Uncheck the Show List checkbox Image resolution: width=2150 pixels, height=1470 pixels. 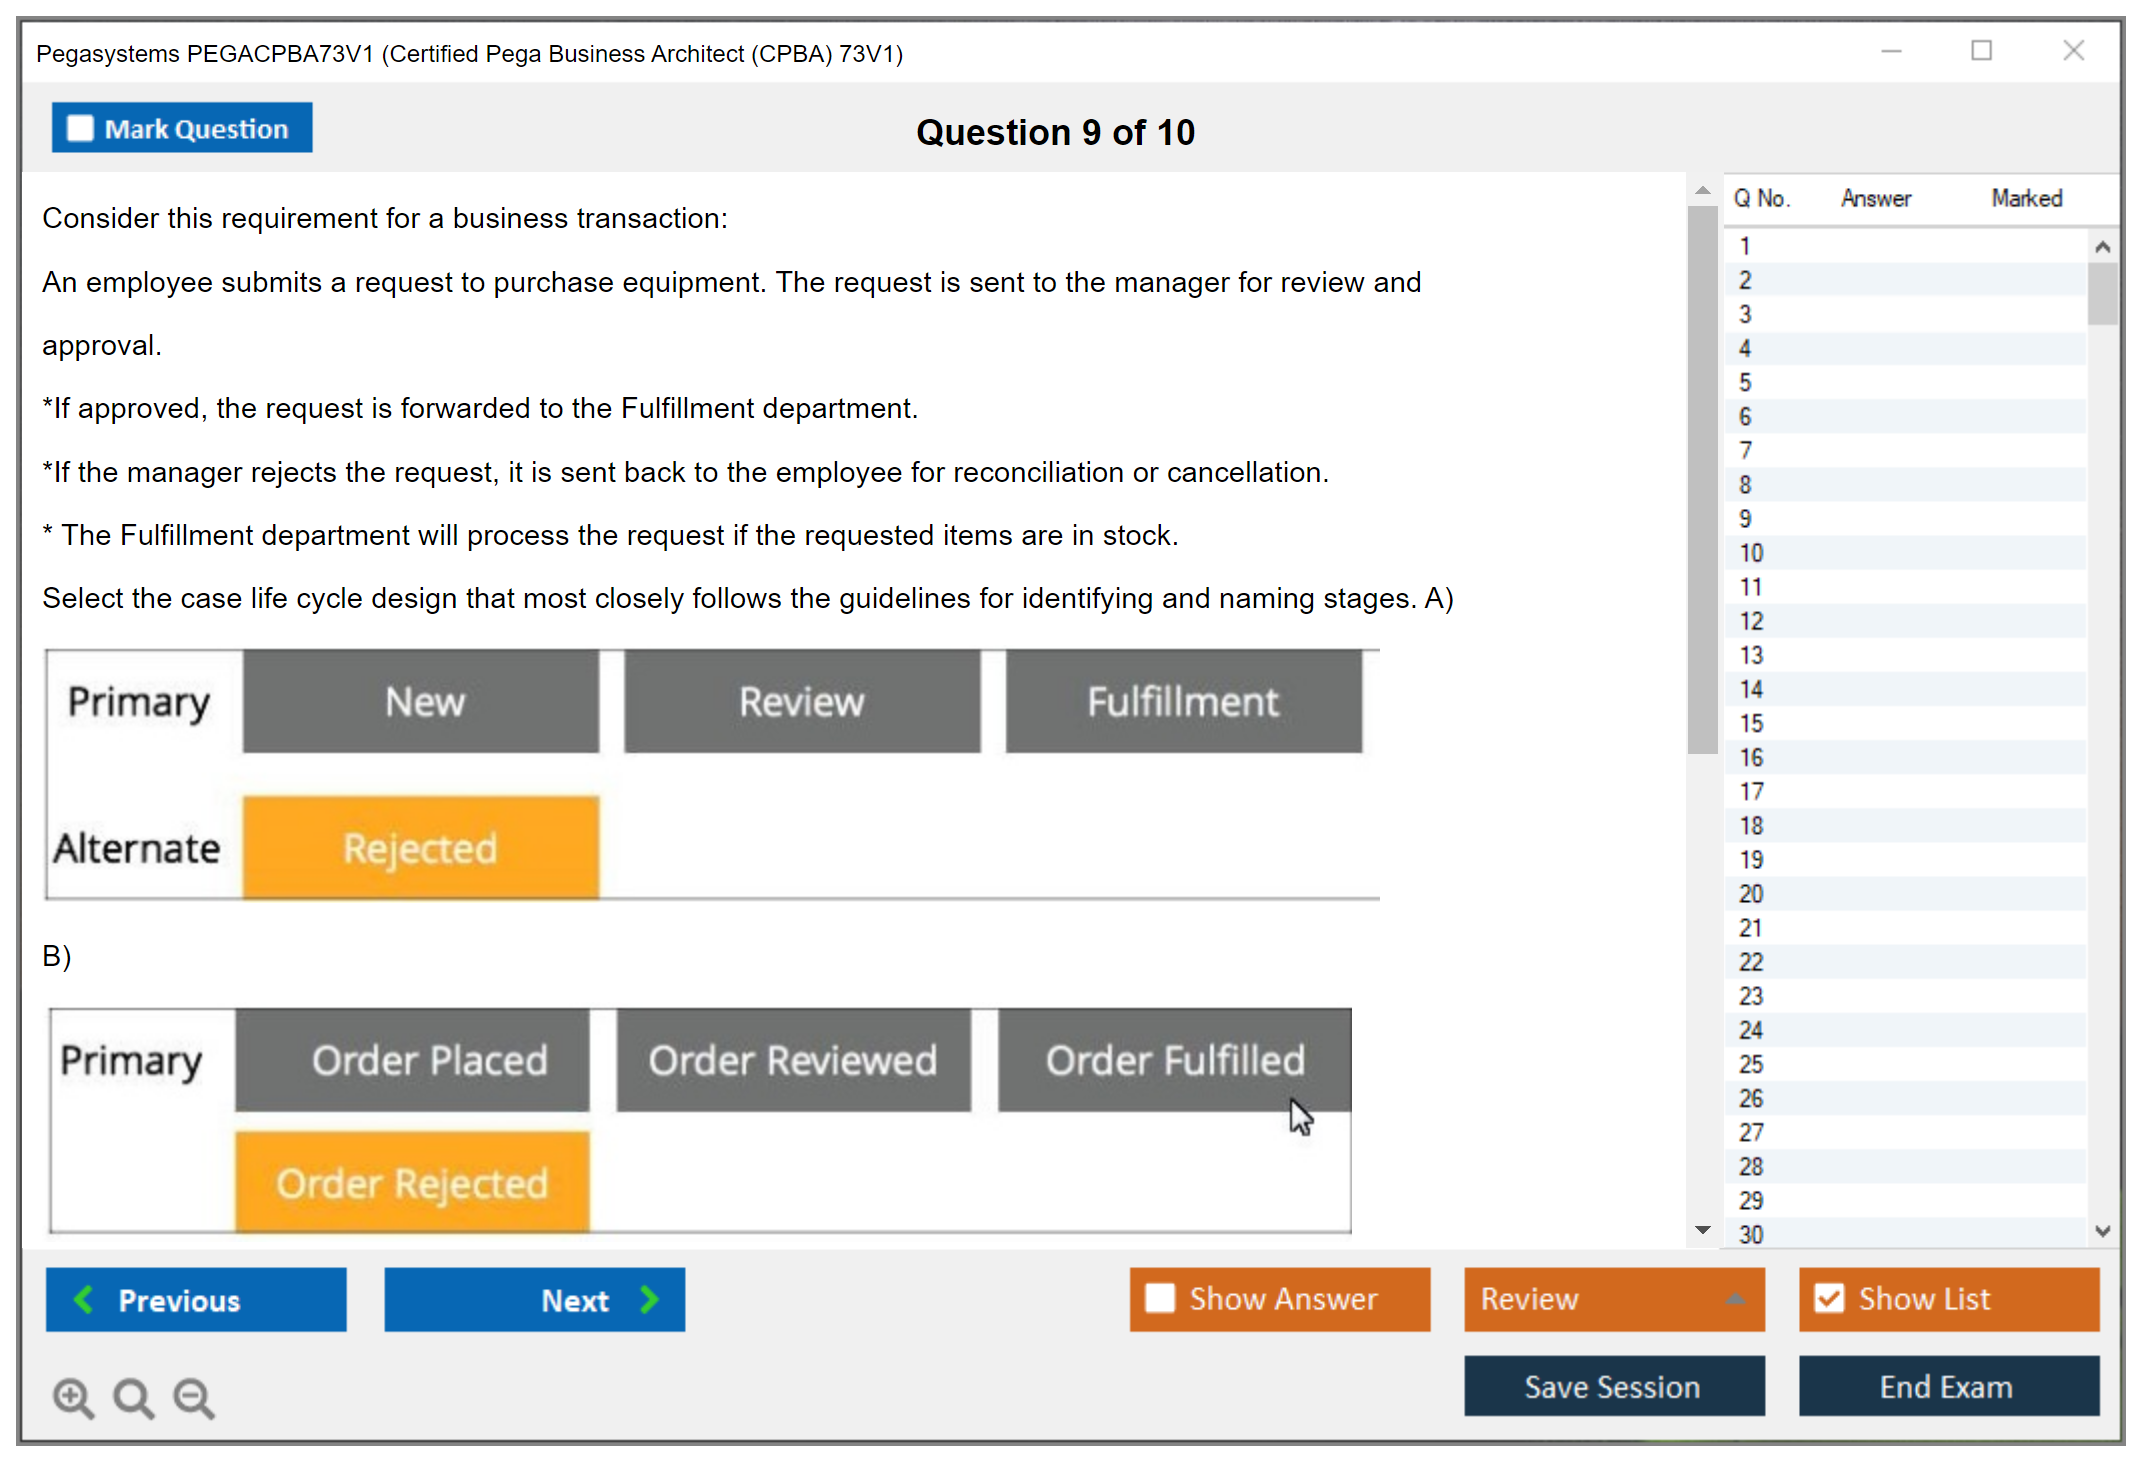1829,1299
